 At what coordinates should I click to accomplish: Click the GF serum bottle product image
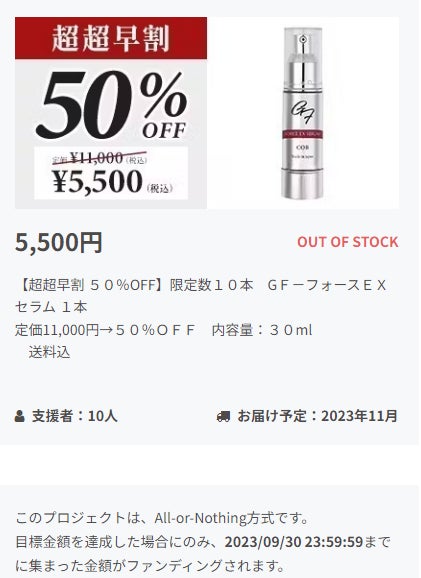tap(303, 113)
